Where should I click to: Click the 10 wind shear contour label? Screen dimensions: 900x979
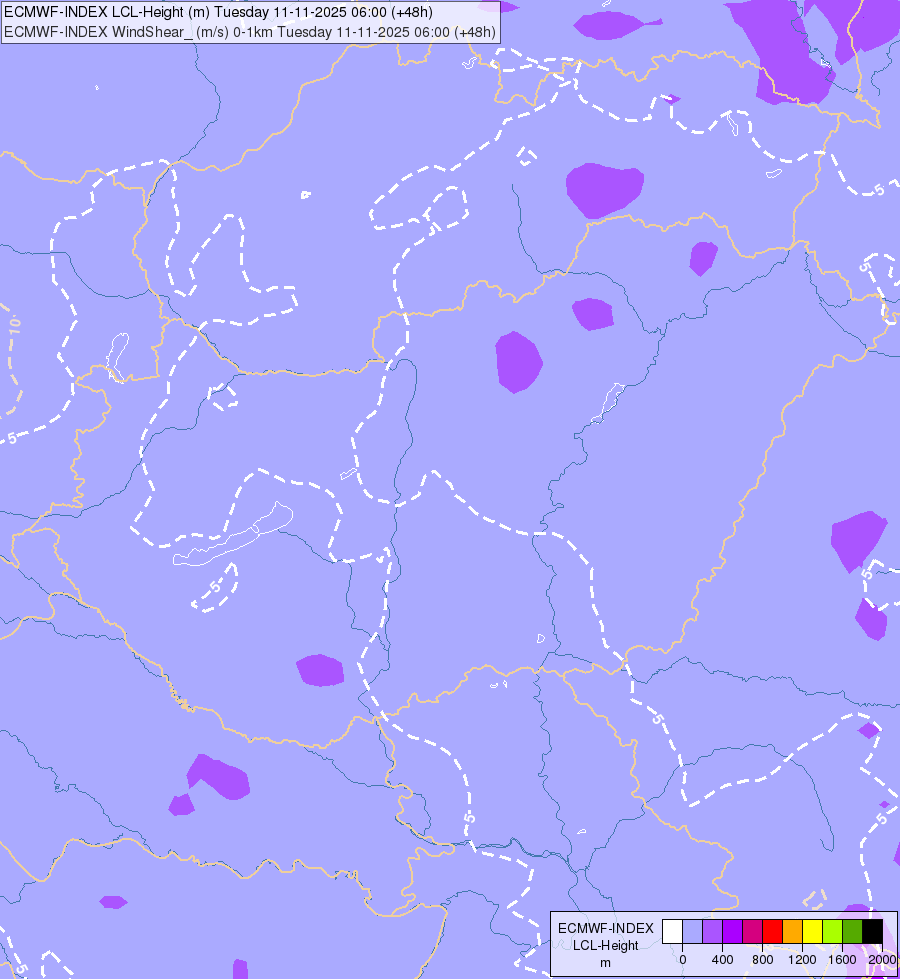click(14, 325)
